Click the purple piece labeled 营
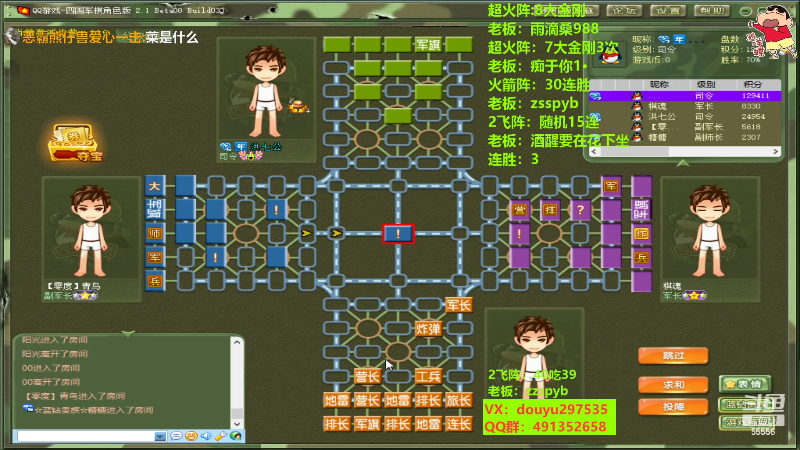 click(x=519, y=210)
